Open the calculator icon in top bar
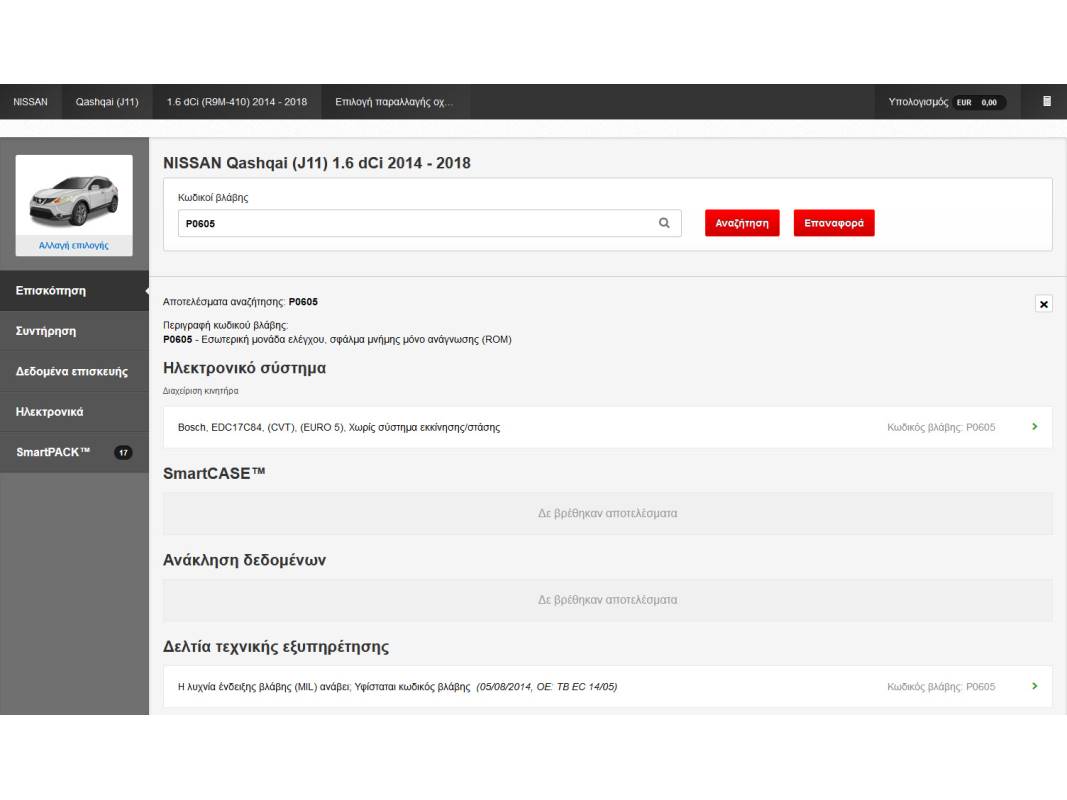Image resolution: width=1067 pixels, height=800 pixels. (x=1047, y=101)
